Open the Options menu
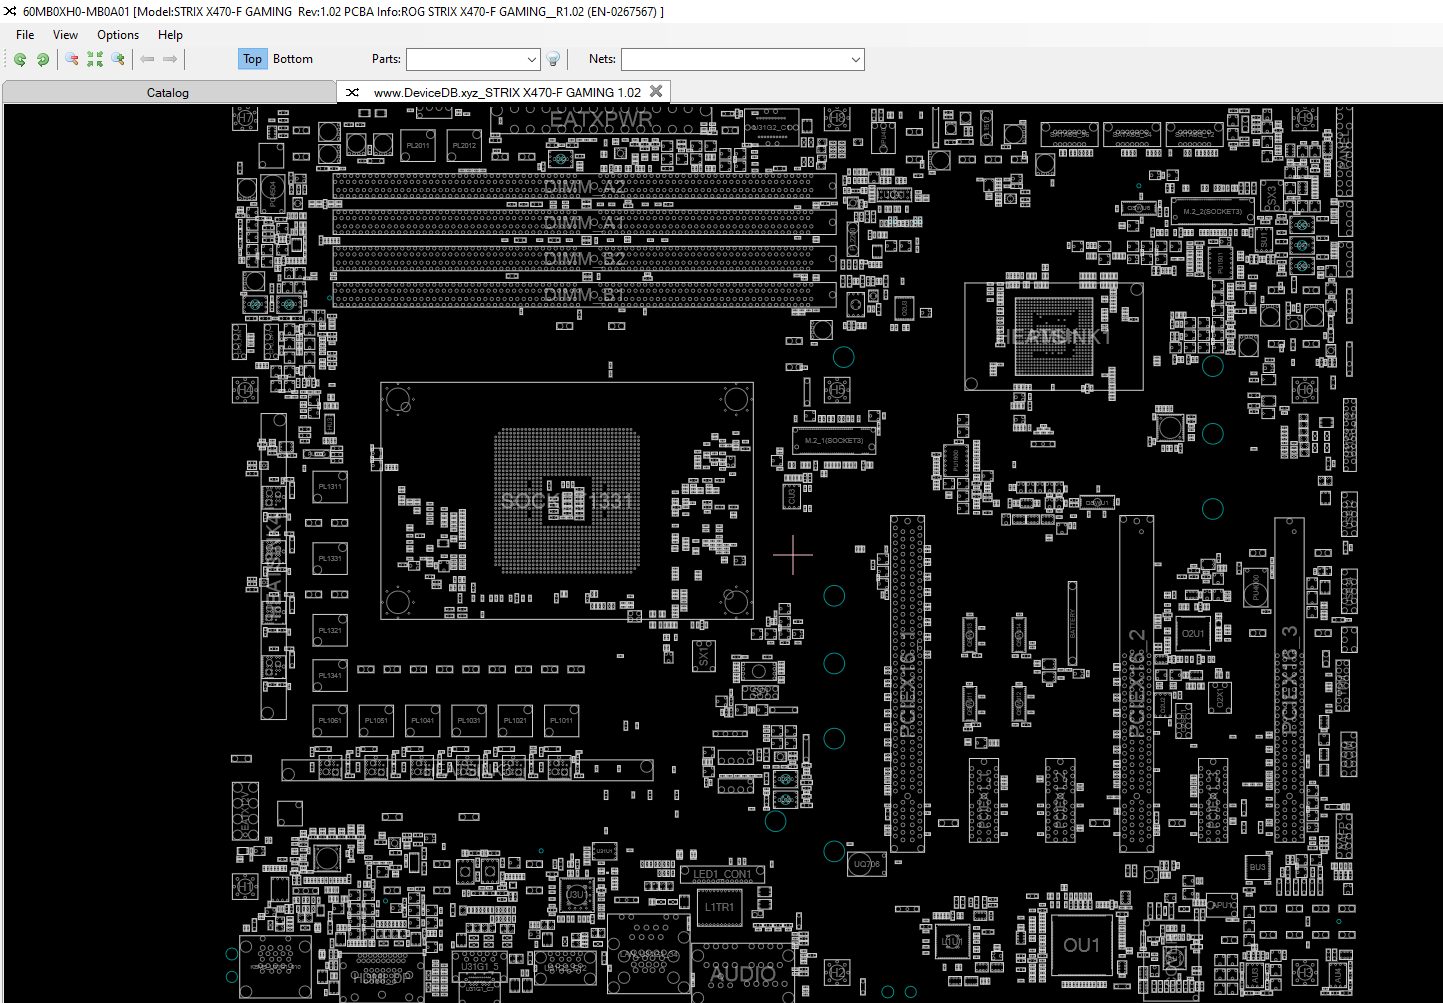Viewport: 1443px width, 1003px height. tap(118, 35)
